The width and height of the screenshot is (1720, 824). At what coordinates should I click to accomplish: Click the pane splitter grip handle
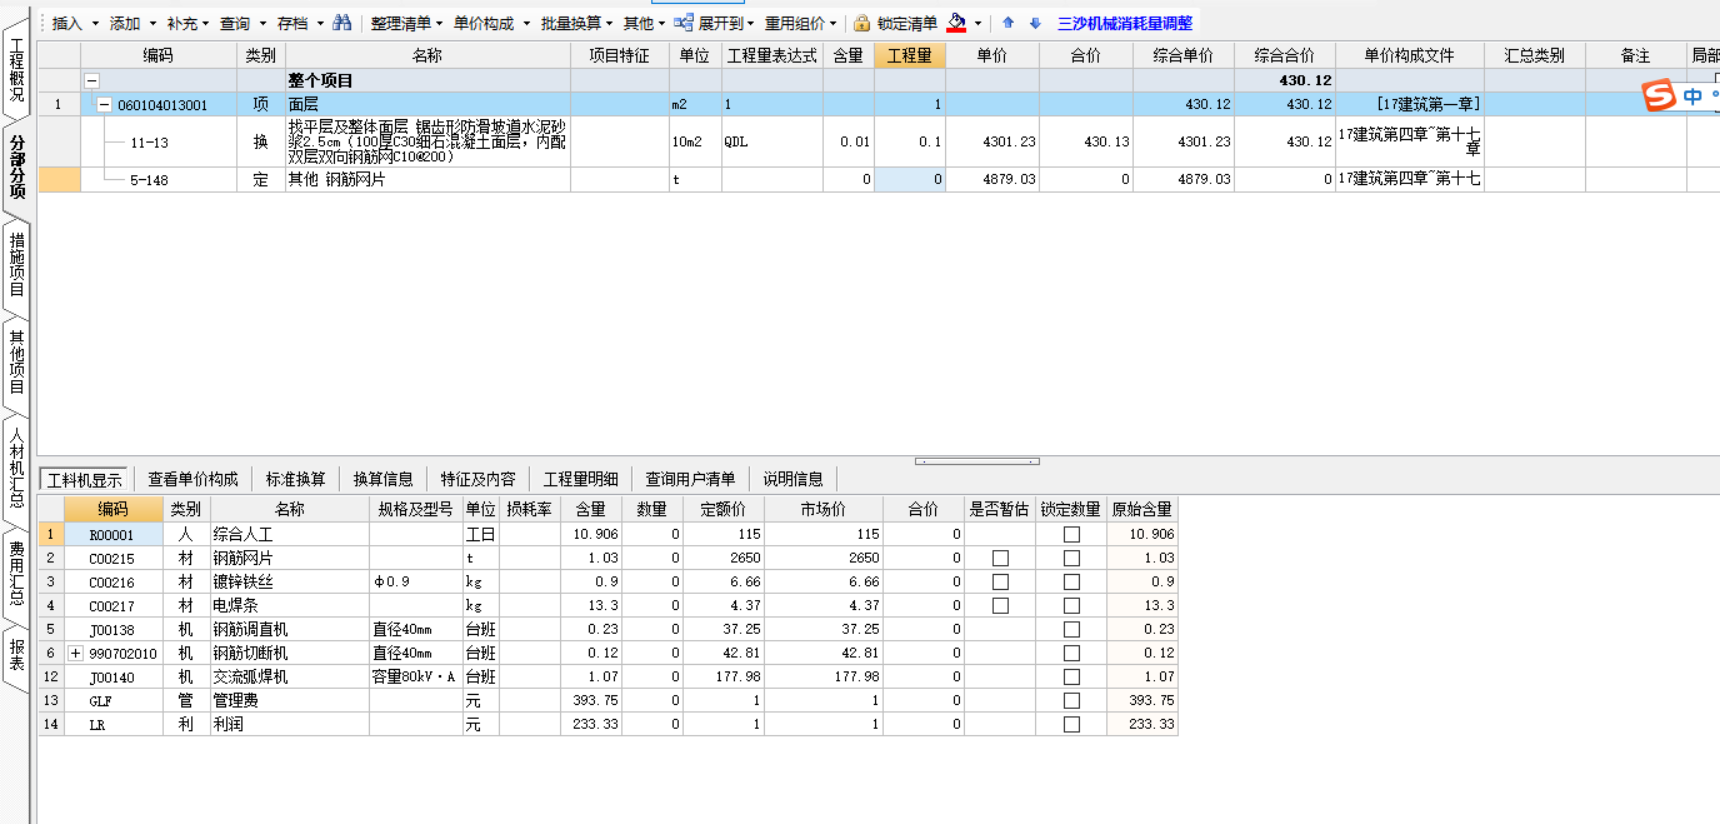pyautogui.click(x=977, y=461)
